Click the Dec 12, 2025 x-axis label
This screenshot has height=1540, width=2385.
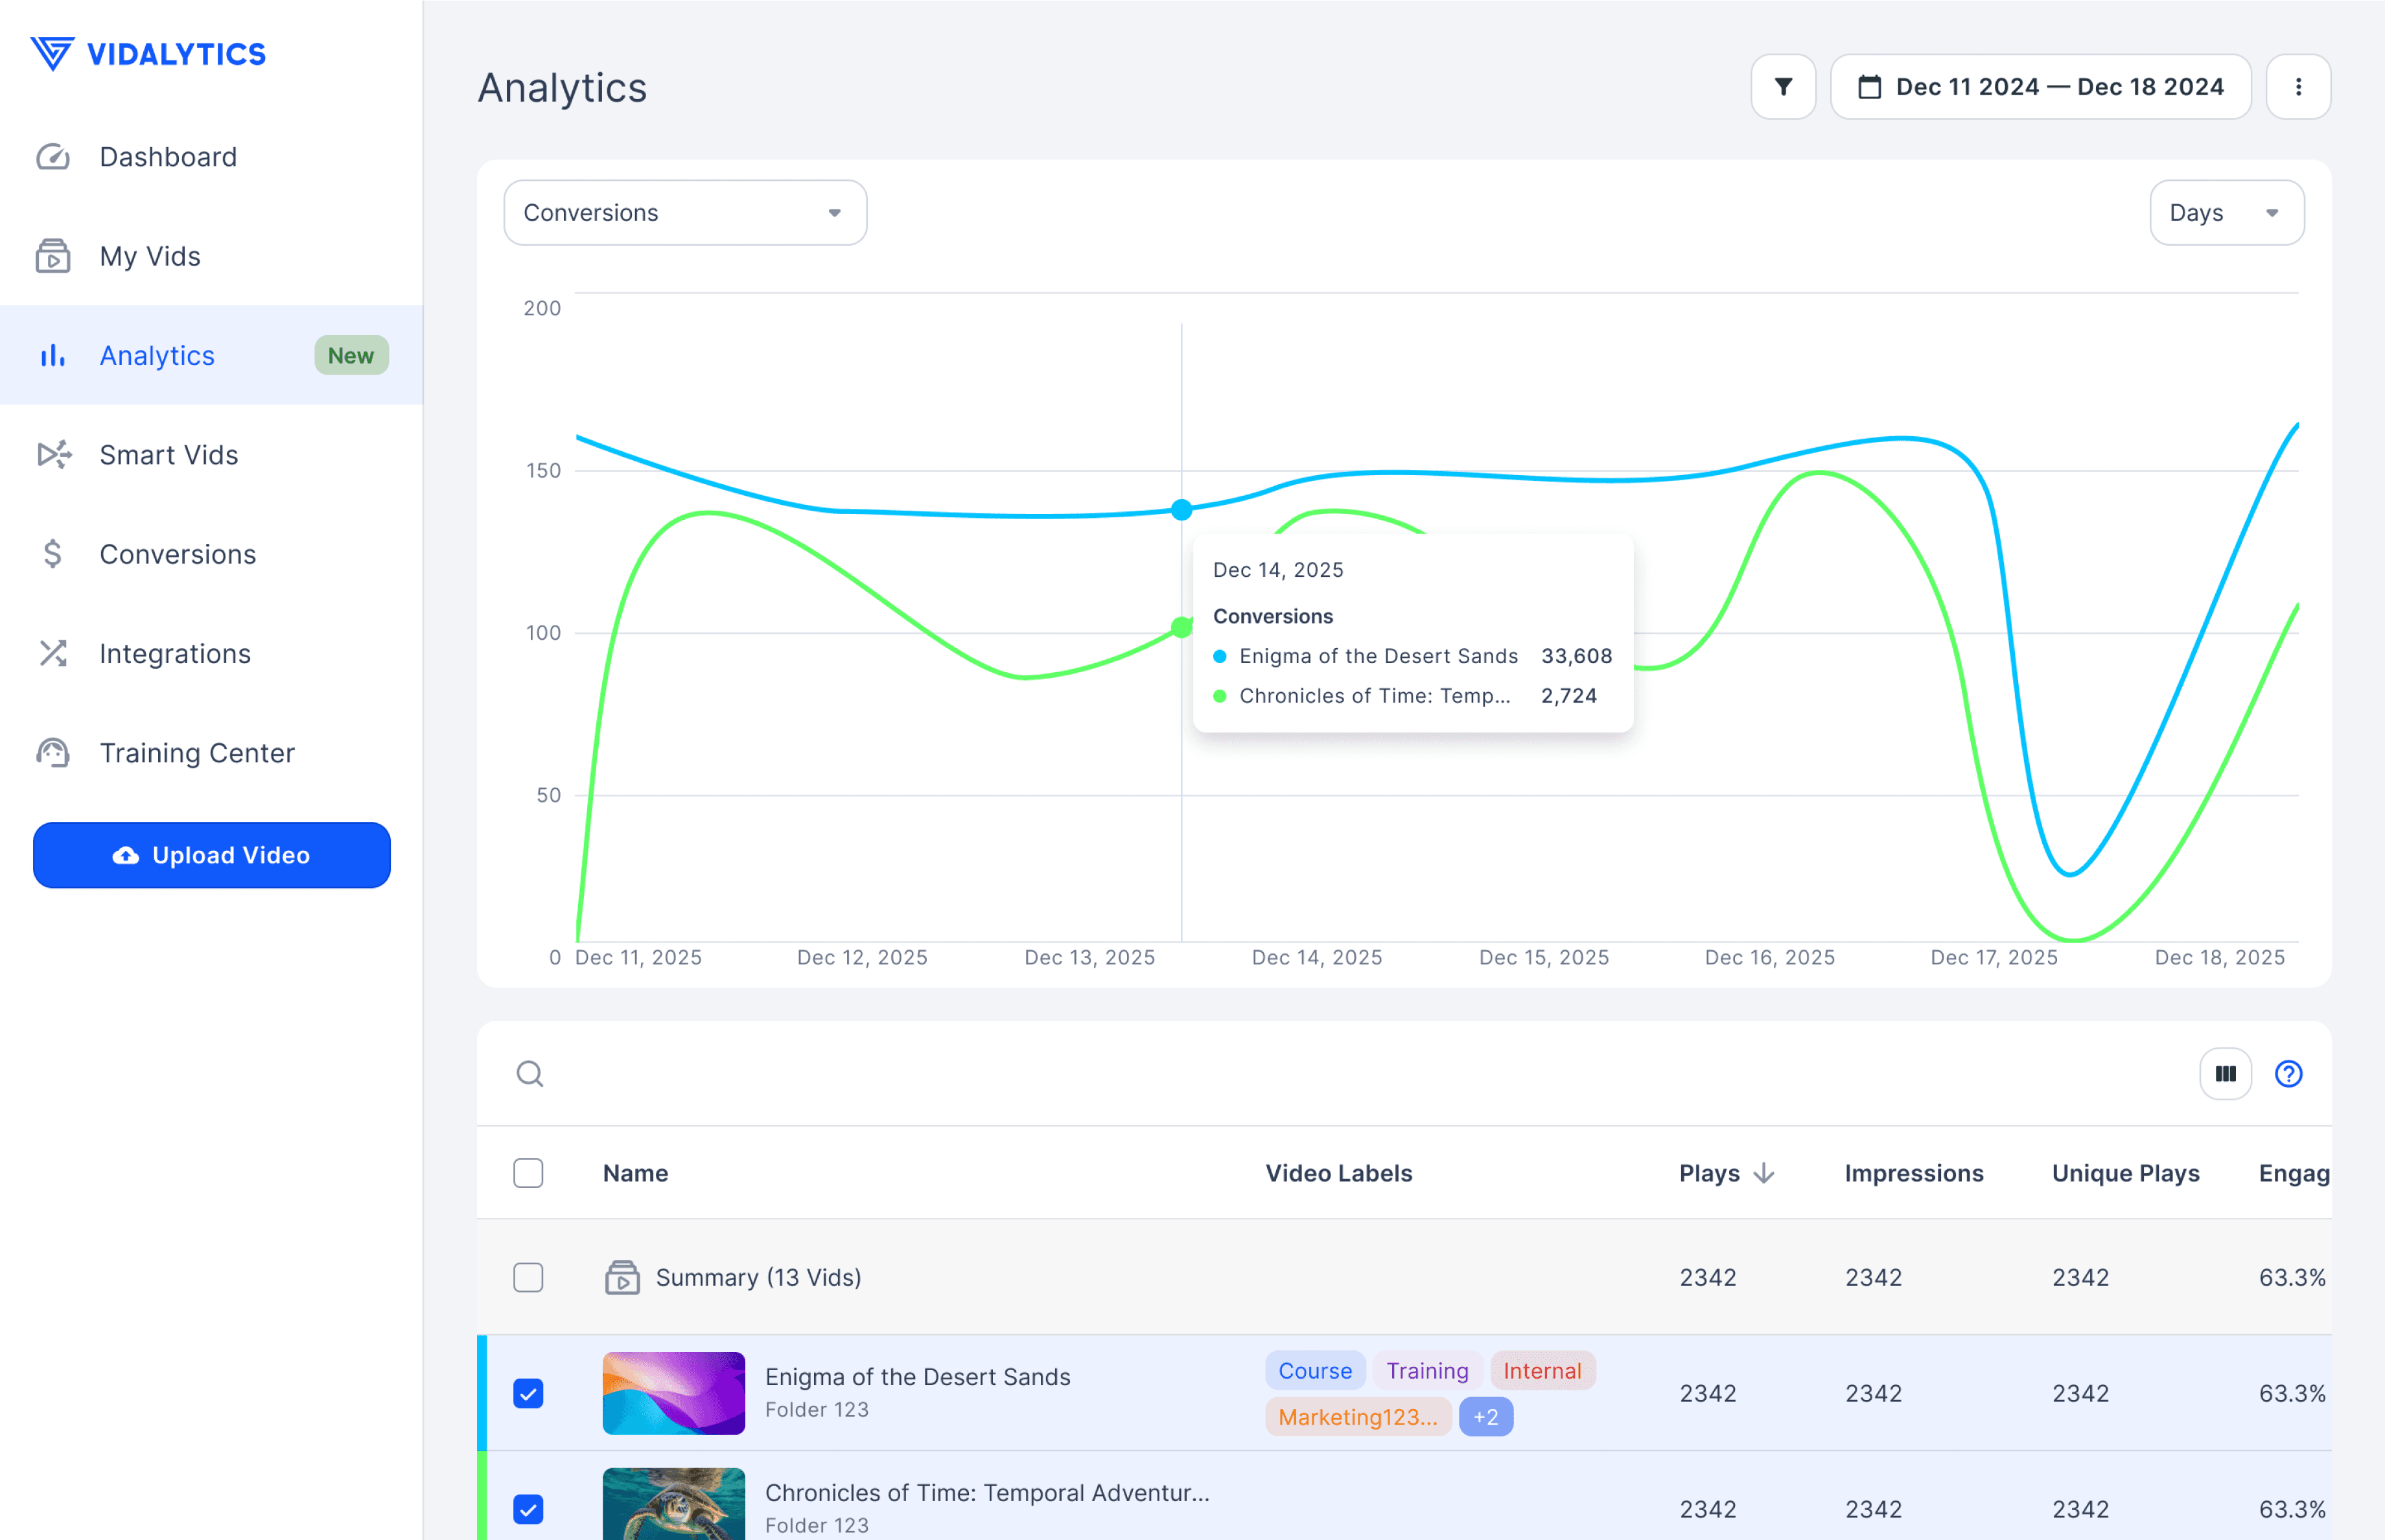[x=862, y=958]
